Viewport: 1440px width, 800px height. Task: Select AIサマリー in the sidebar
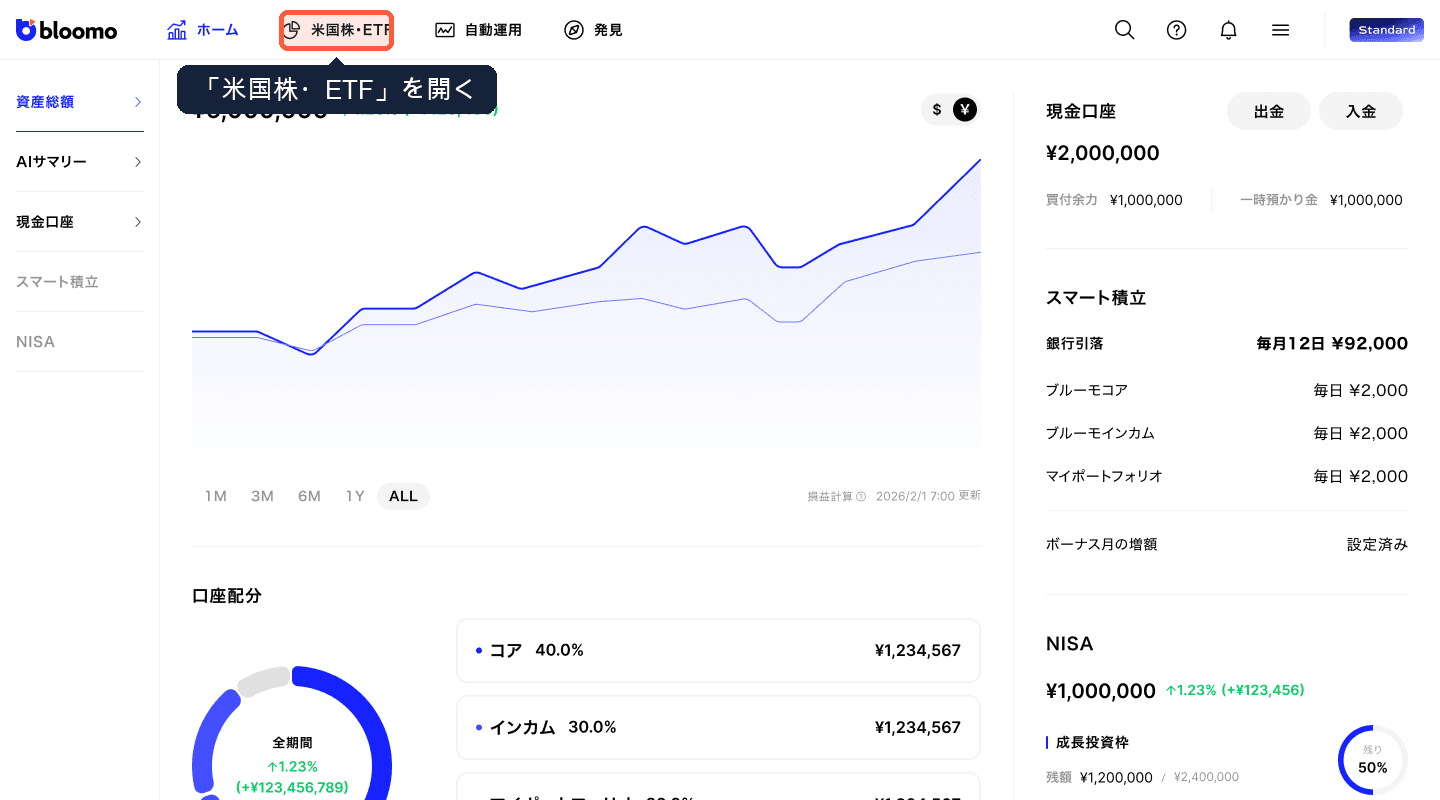tap(80, 162)
